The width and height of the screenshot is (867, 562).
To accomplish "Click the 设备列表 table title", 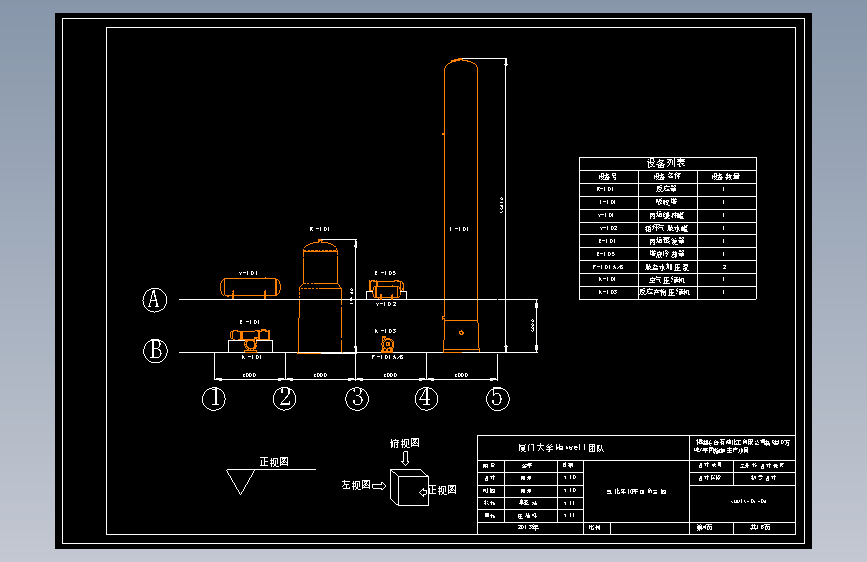I will click(x=666, y=163).
